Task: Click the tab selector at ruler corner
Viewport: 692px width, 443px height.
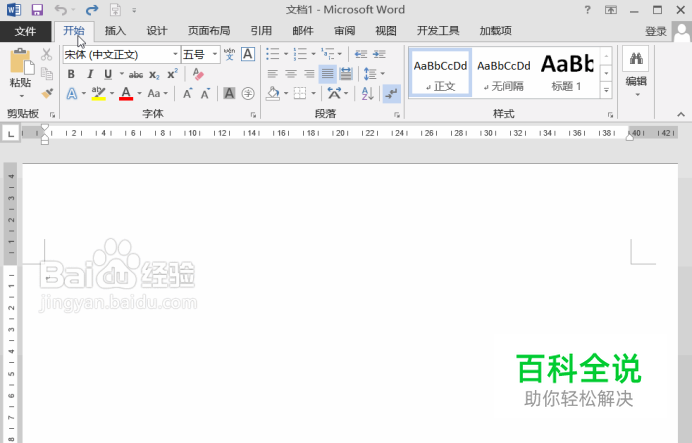Action: (11, 133)
